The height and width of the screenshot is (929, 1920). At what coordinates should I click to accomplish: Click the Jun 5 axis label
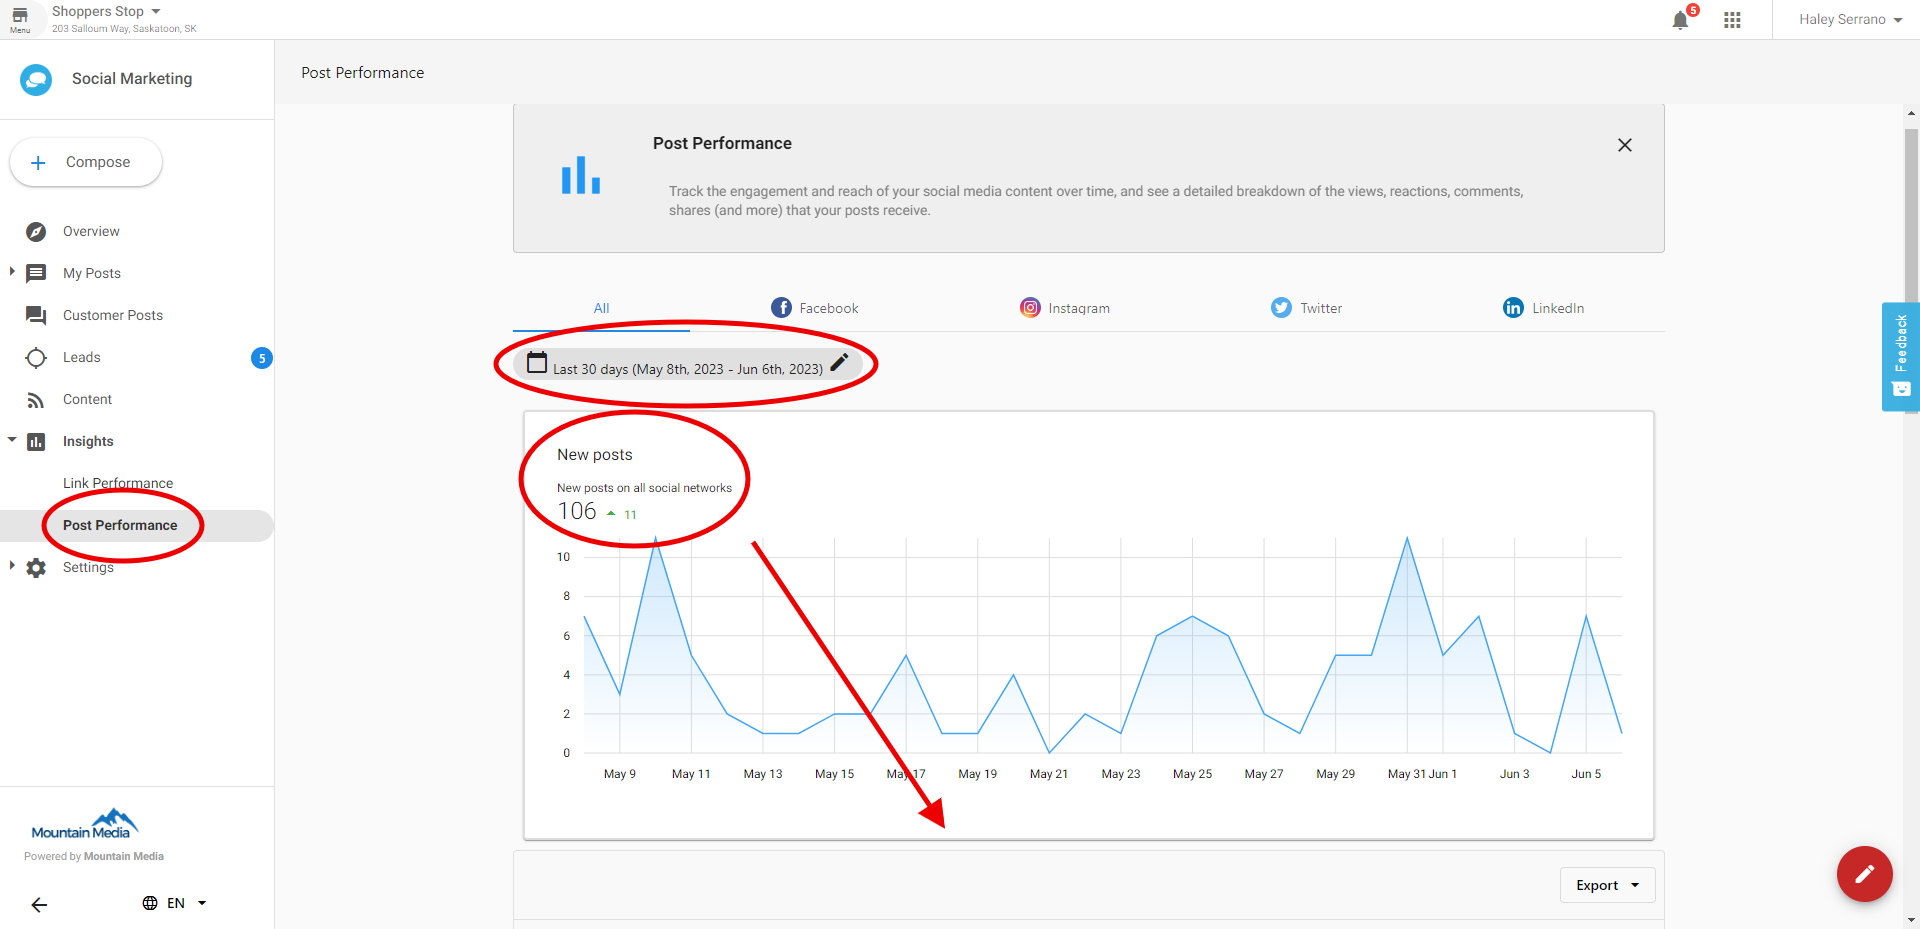(x=1586, y=774)
